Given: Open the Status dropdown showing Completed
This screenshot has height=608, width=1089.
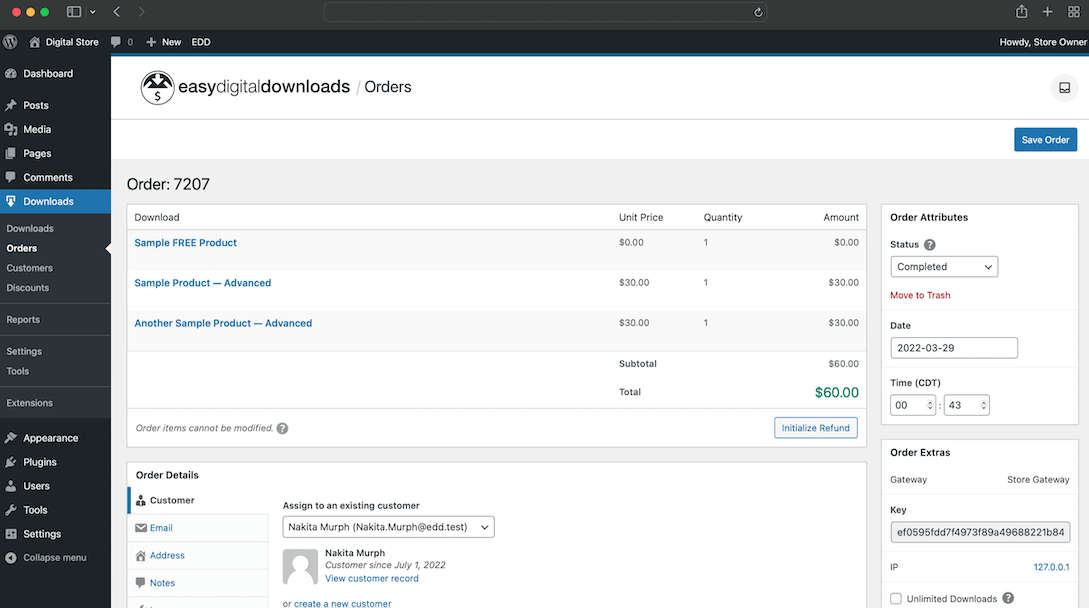Looking at the screenshot, I should click(943, 266).
